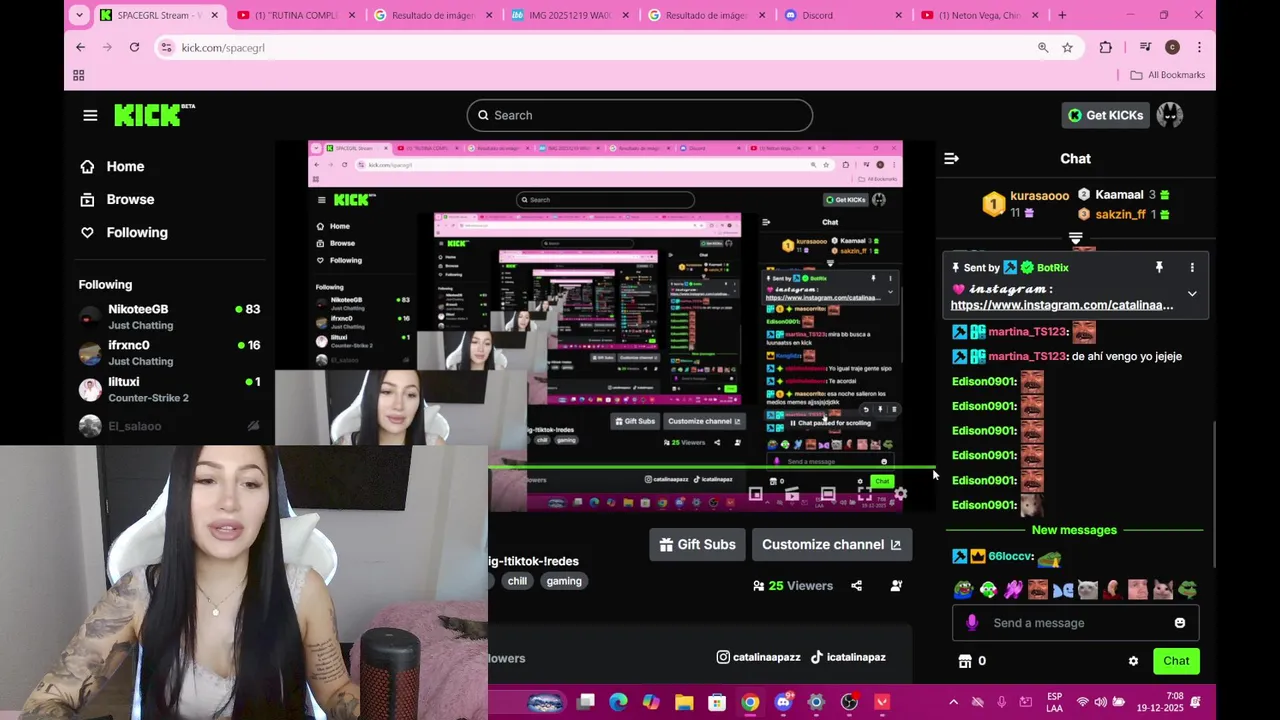Open chat settings gear
Viewport: 1280px width, 720px height.
pyautogui.click(x=1133, y=661)
